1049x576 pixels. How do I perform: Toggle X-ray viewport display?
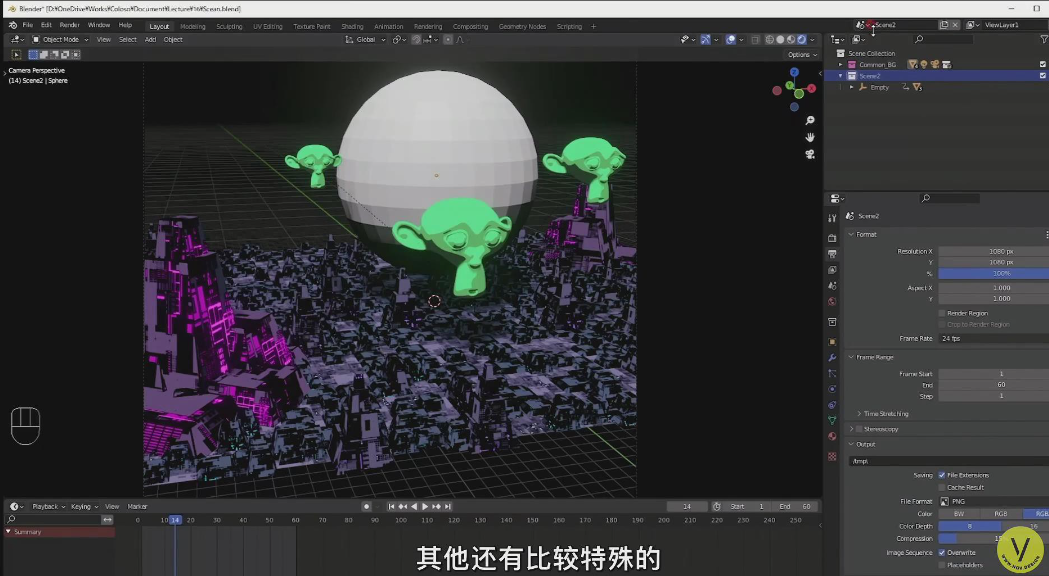pos(755,39)
